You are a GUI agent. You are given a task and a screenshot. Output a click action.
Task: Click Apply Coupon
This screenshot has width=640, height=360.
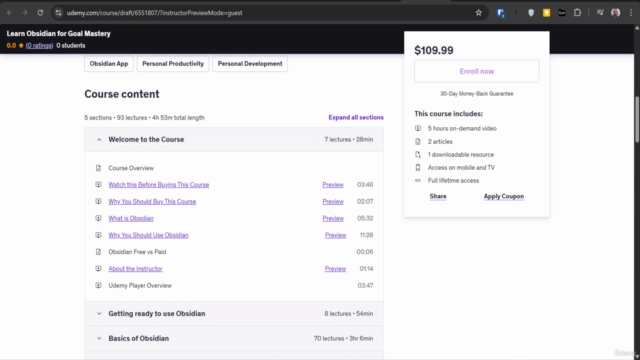click(504, 196)
